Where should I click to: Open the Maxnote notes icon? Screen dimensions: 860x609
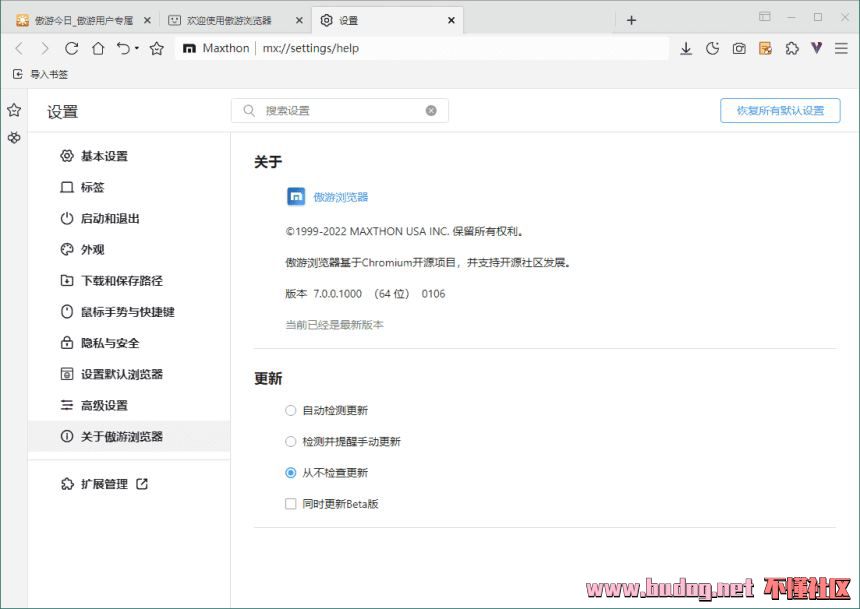click(x=765, y=49)
